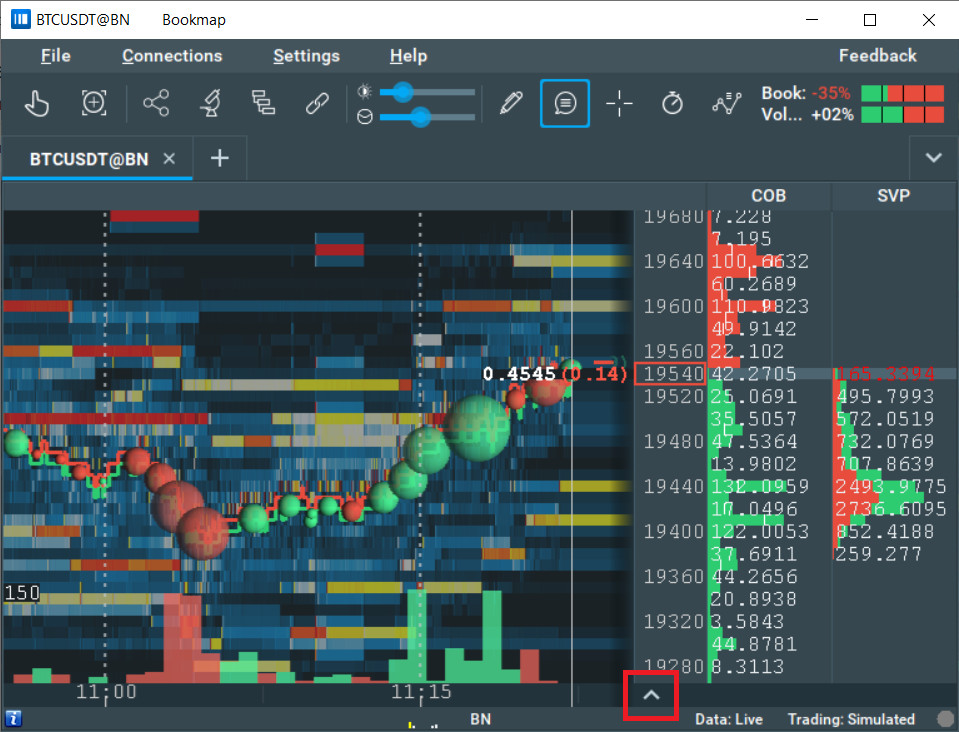Viewport: 959px width, 732px height.
Task: Open the stopwatch timer tool
Action: coord(672,103)
